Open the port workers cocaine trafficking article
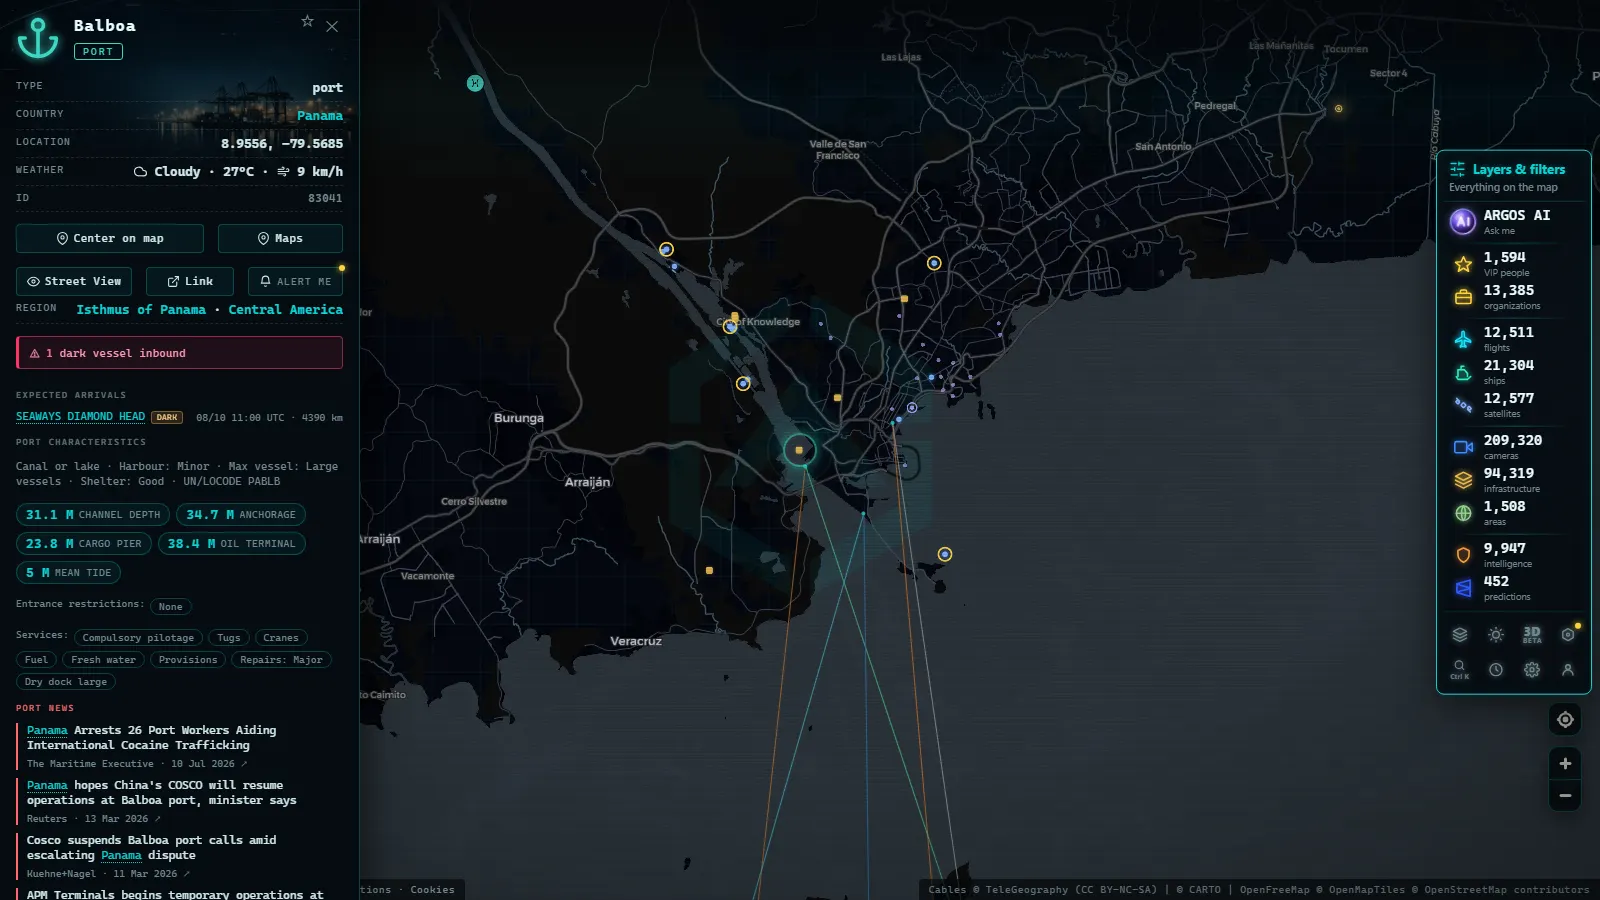This screenshot has width=1600, height=900. pos(152,738)
